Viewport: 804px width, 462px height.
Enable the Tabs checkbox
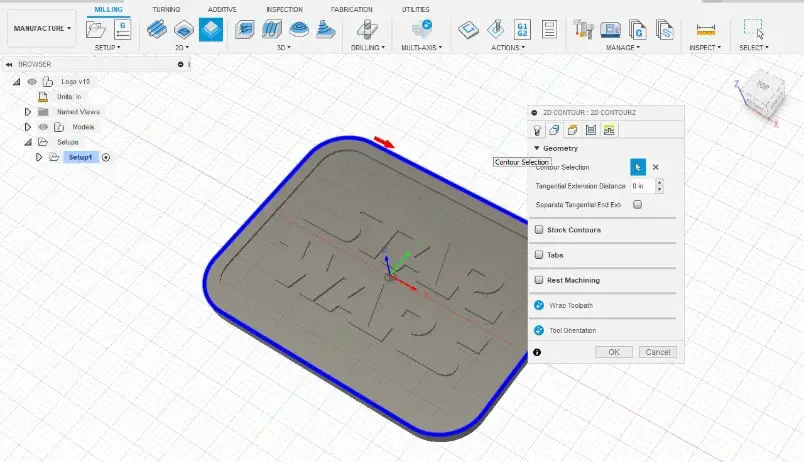point(539,255)
